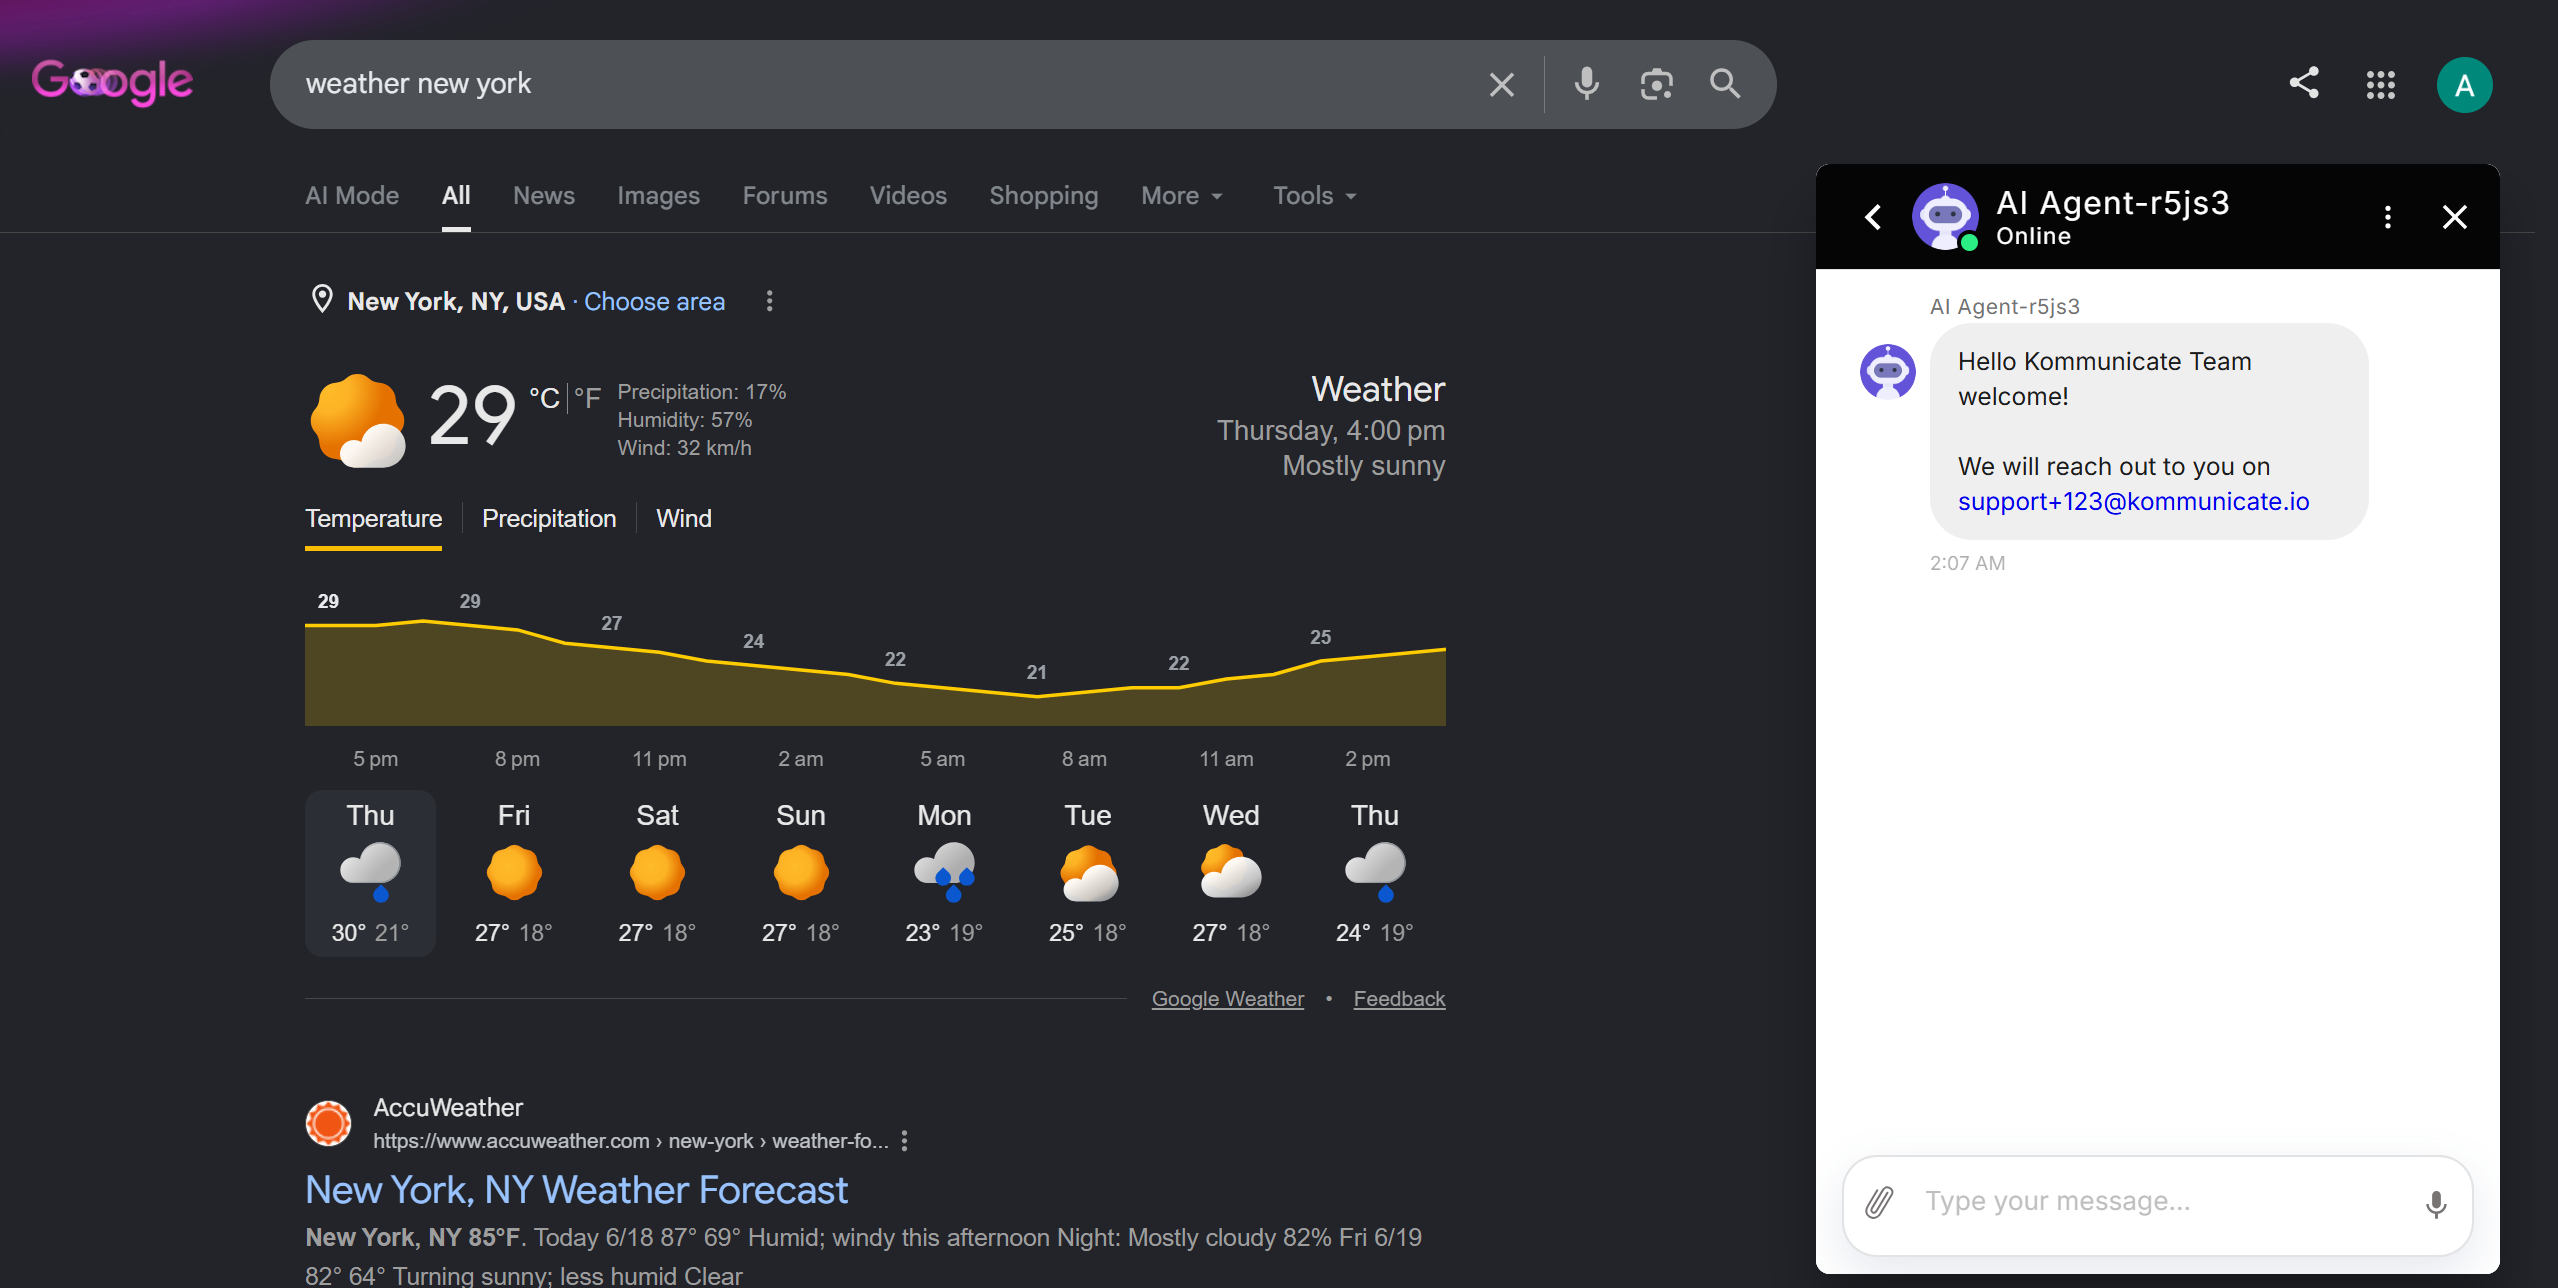Viewport: 2558px width, 1288px height.
Task: Select next Thu forecast 24° 19°
Action: click(x=1375, y=873)
